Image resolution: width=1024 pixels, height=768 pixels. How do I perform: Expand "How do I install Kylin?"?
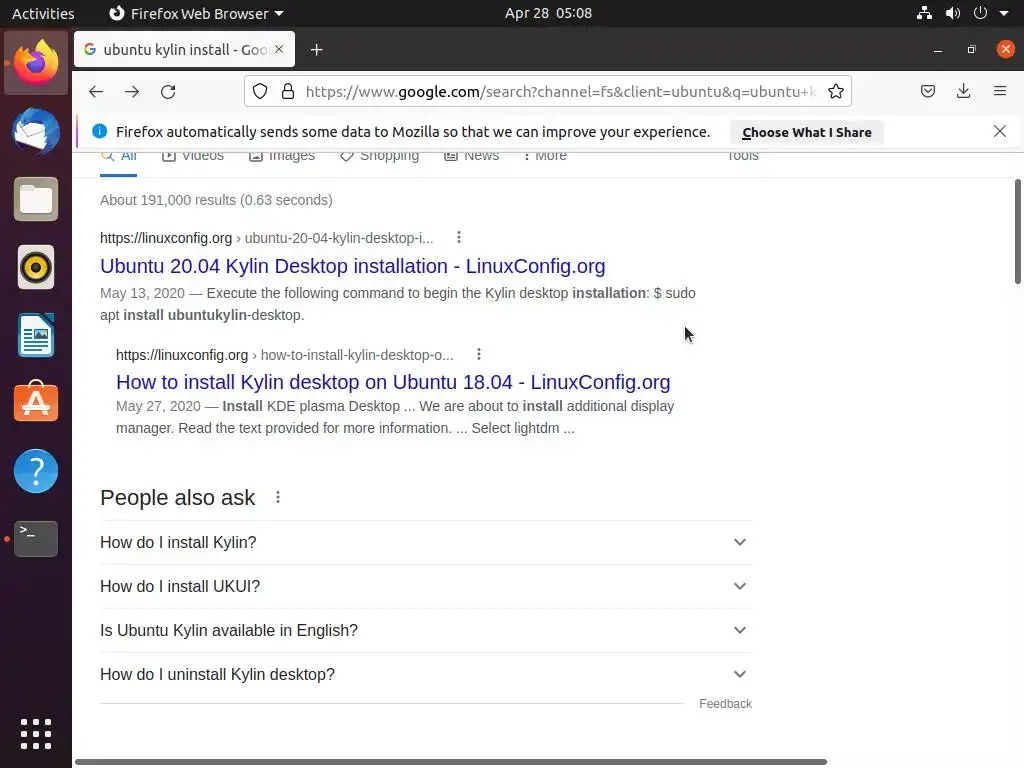tap(426, 542)
